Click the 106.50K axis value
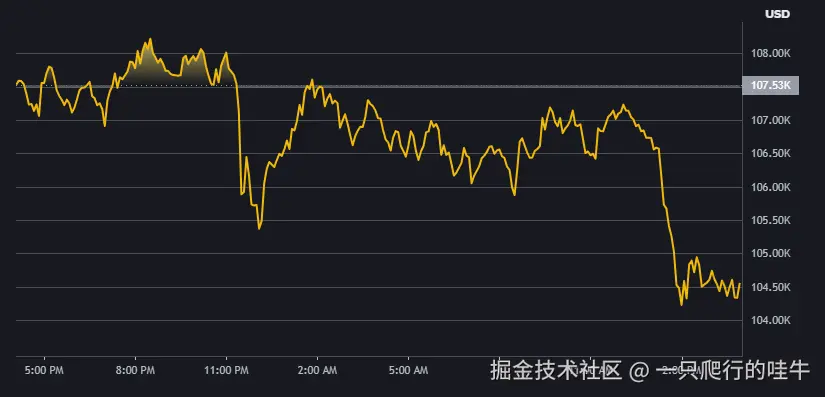The image size is (825, 397). pos(770,154)
